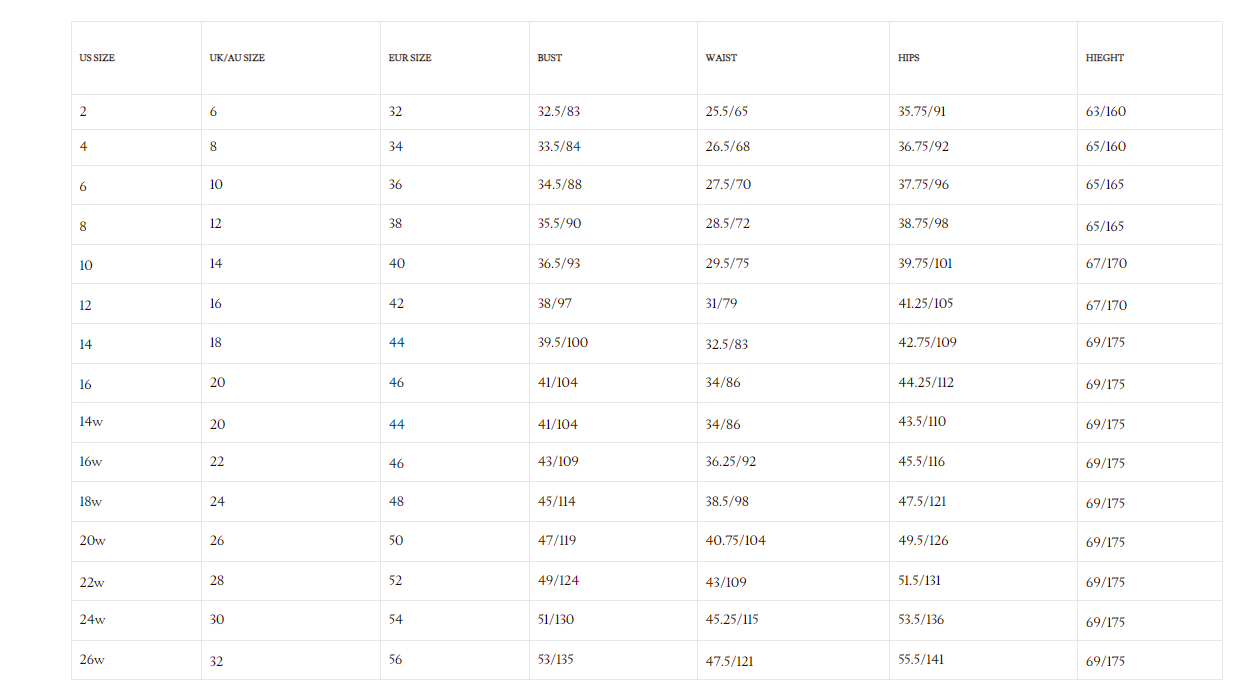Click the bust value 39.5/100

point(563,342)
